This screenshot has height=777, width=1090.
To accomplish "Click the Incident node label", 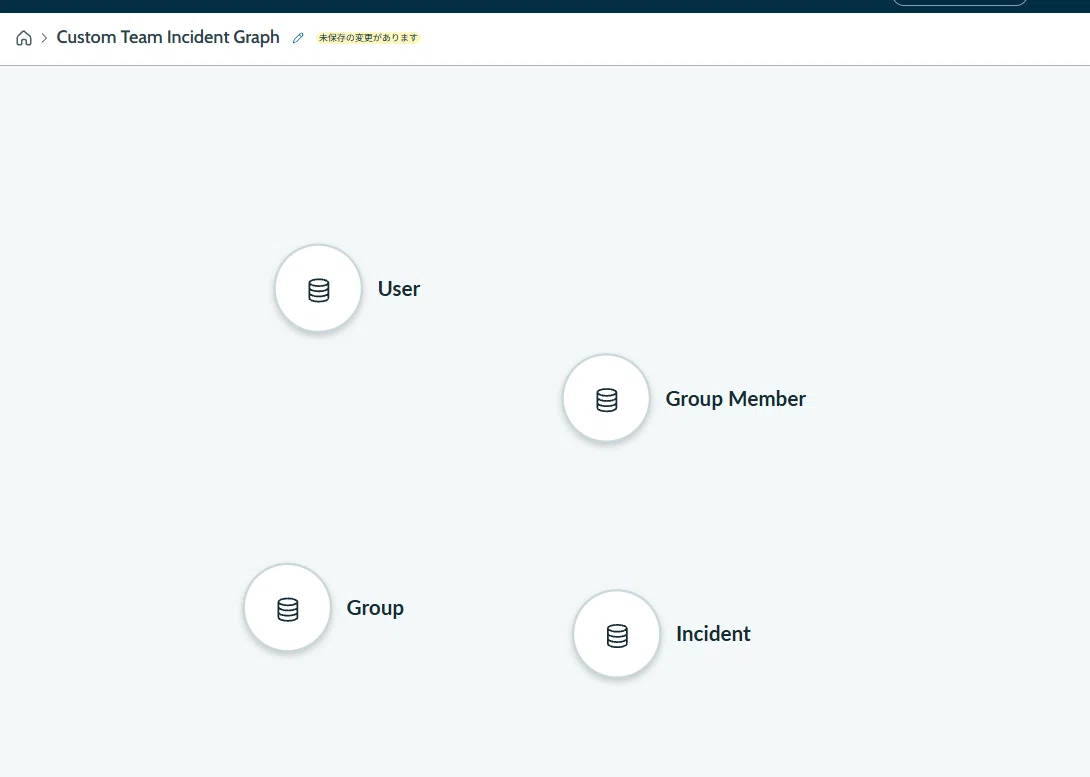I will pyautogui.click(x=713, y=634).
